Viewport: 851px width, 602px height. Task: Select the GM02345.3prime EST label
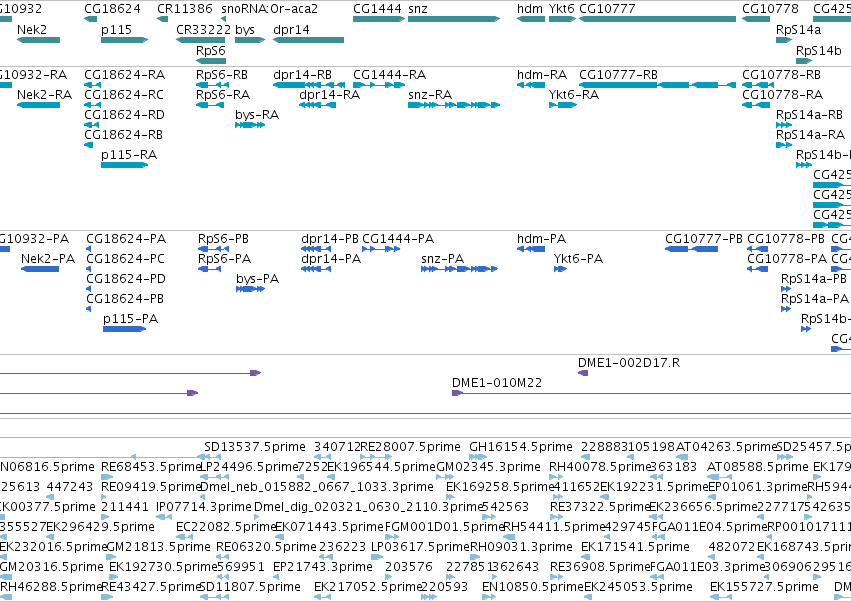[x=488, y=466]
